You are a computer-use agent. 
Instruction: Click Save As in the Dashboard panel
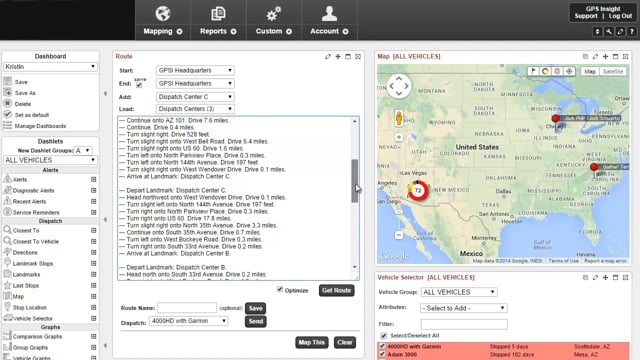(25, 93)
